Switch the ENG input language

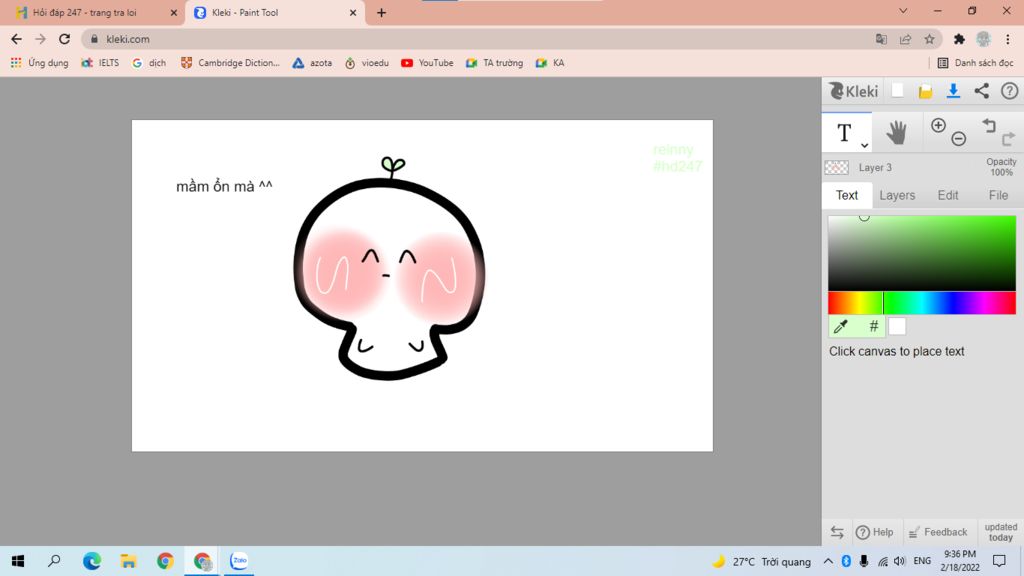[922, 561]
